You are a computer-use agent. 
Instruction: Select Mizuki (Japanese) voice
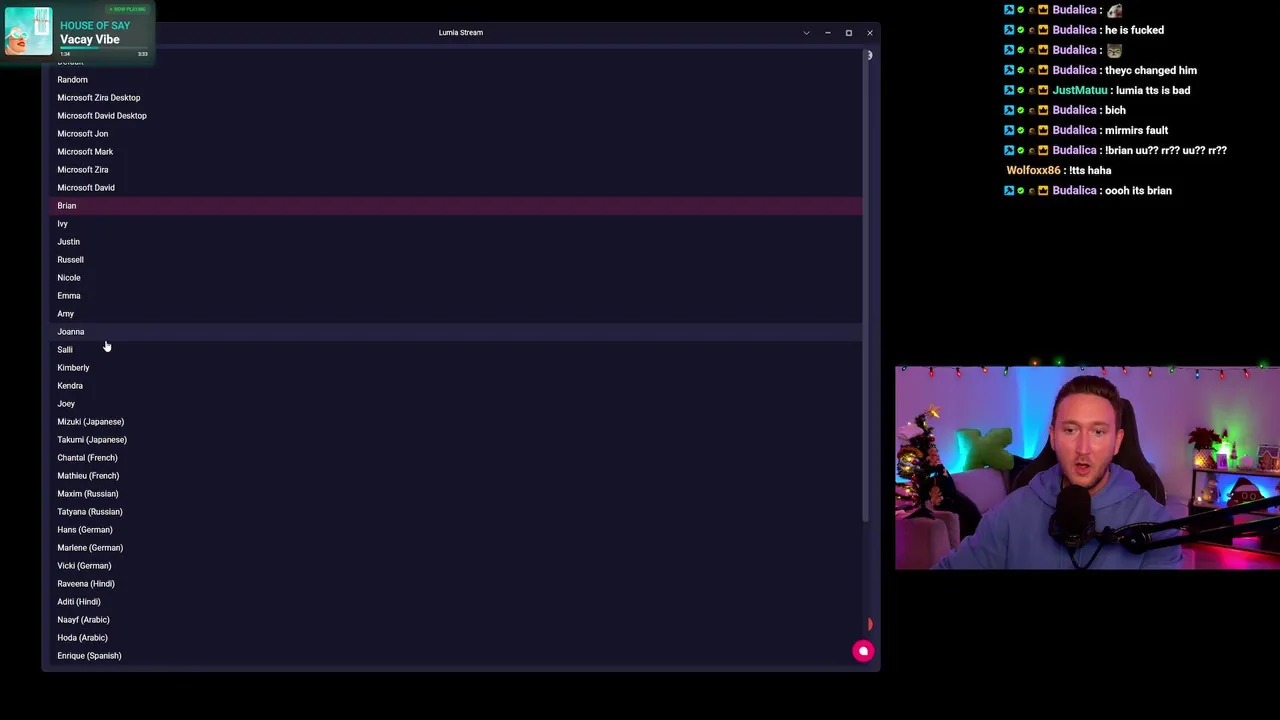click(x=455, y=422)
